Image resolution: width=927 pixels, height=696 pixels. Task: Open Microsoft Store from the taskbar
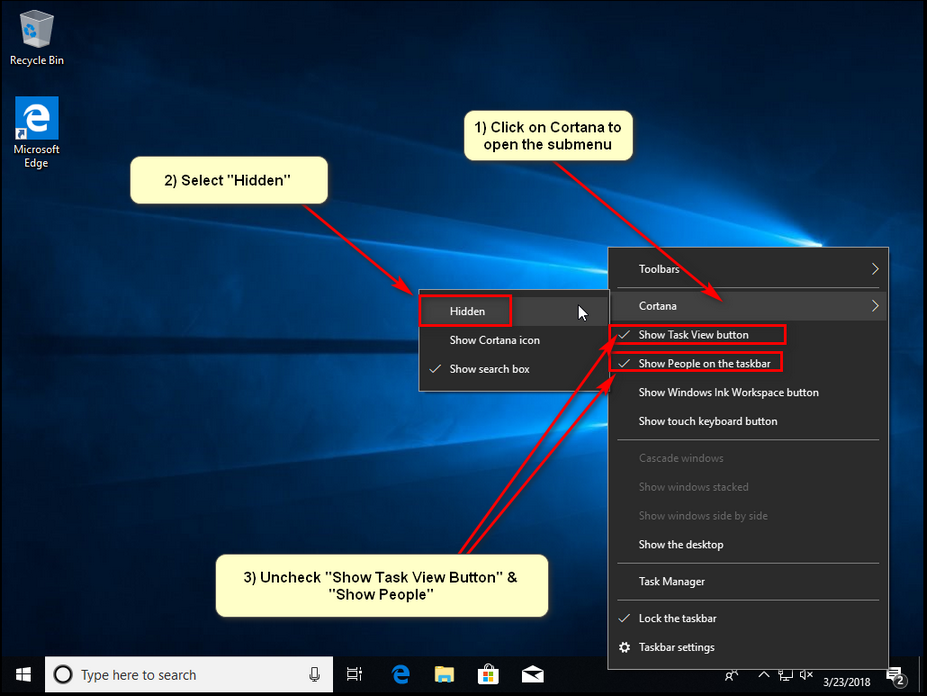tap(488, 674)
